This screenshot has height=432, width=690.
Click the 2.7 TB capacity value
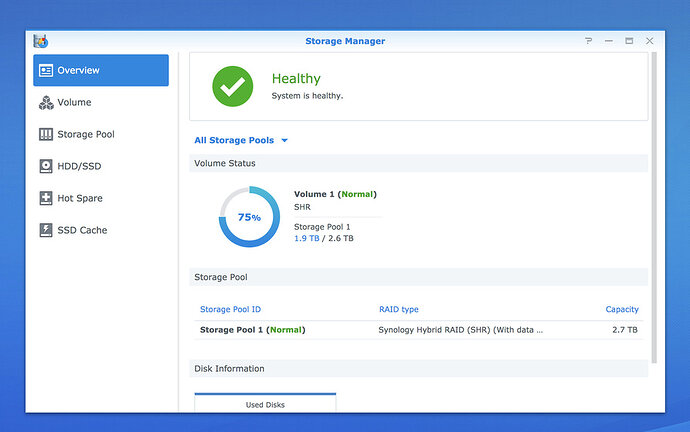click(625, 330)
